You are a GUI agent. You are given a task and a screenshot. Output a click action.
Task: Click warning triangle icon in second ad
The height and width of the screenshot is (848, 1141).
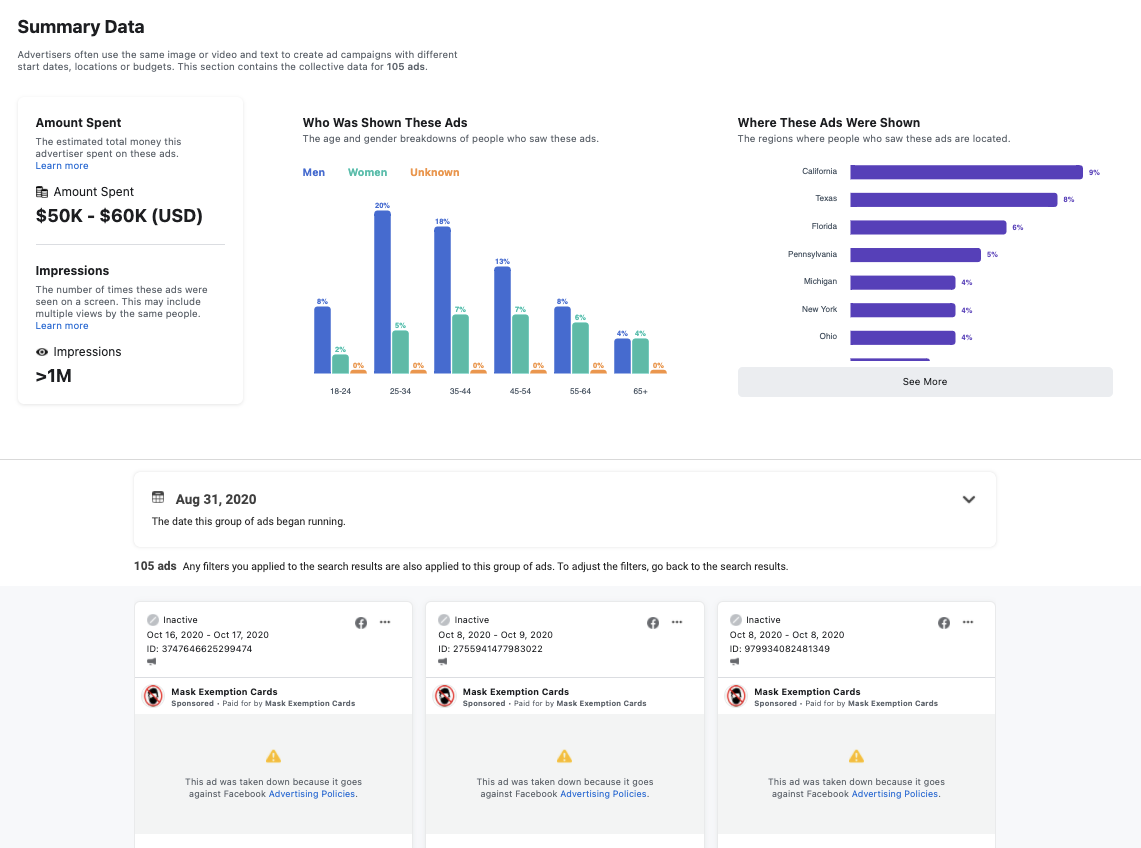click(x=565, y=757)
